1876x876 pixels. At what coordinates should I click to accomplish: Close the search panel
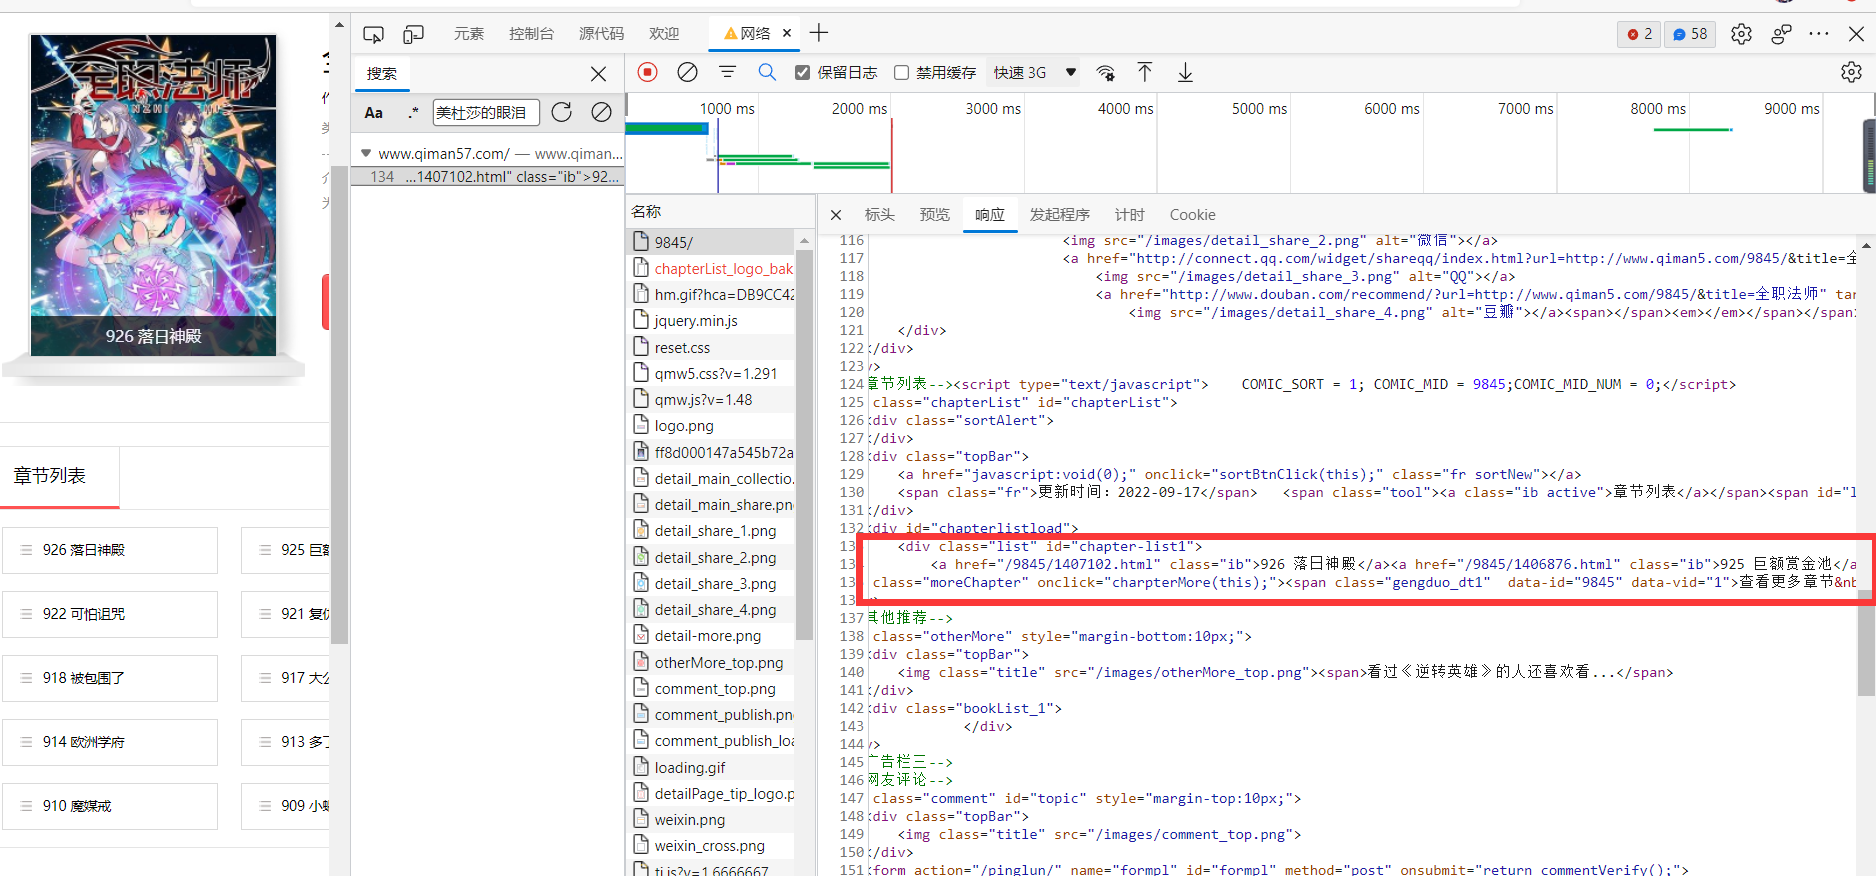tap(598, 74)
